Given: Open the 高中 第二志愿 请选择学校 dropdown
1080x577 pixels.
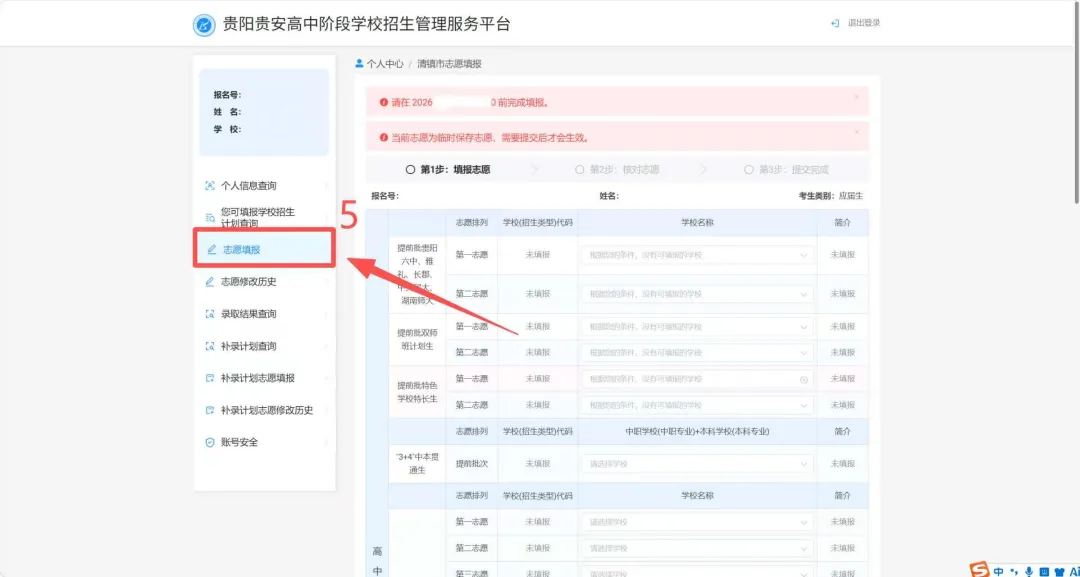Looking at the screenshot, I should (x=697, y=548).
